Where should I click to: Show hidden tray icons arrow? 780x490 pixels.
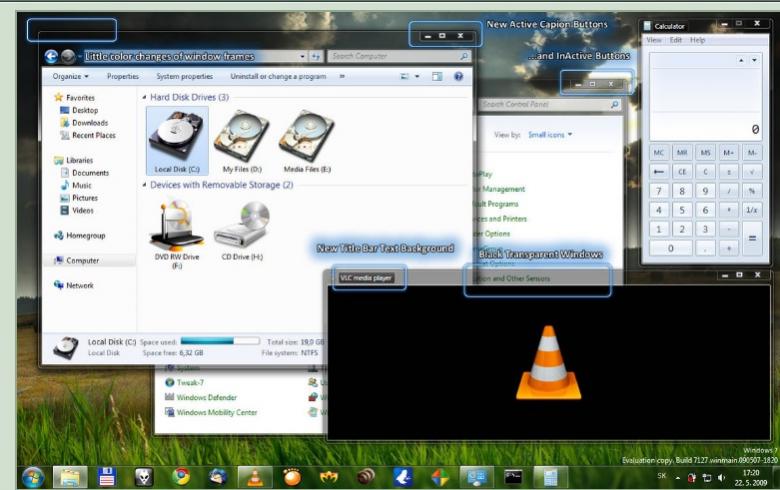[678, 478]
